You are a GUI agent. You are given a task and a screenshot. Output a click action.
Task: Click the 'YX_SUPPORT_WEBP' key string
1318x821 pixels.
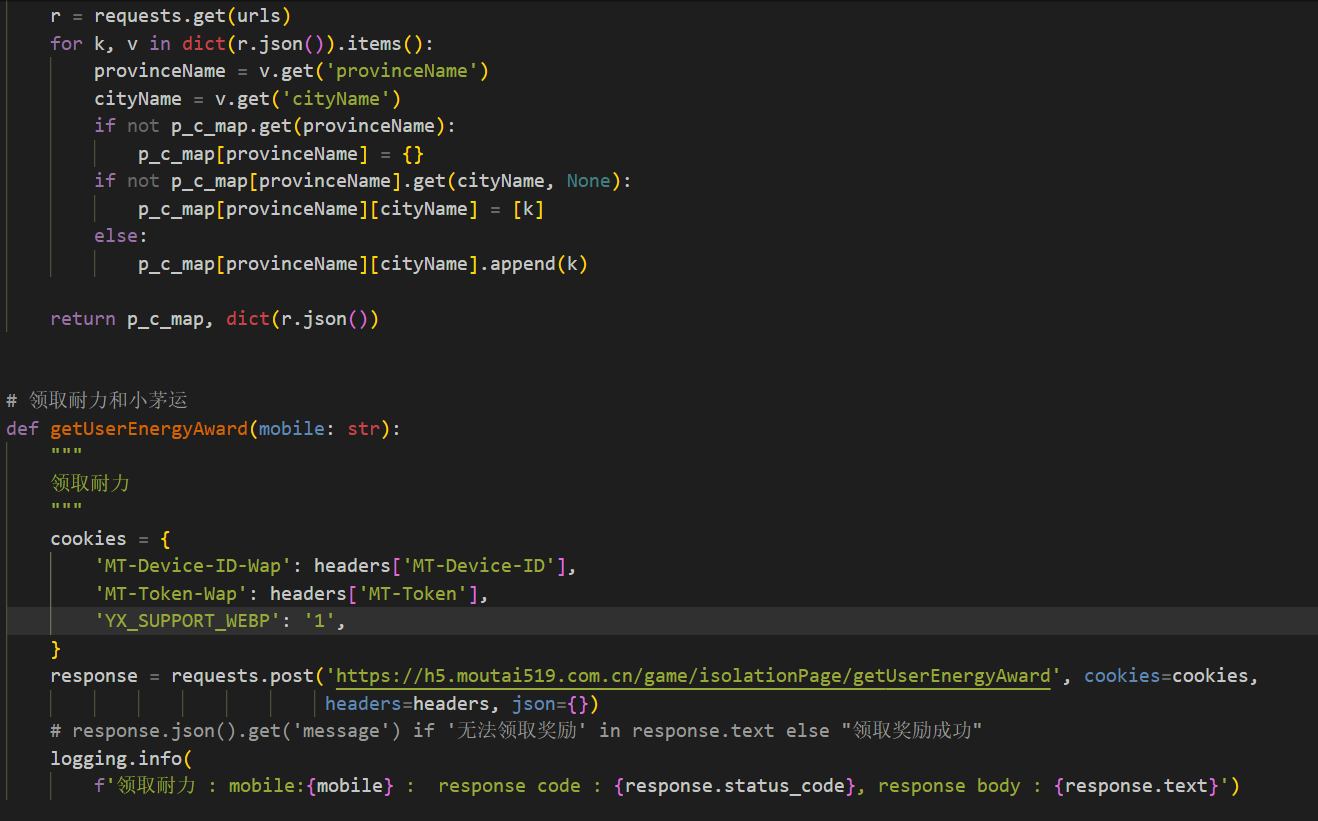[187, 621]
